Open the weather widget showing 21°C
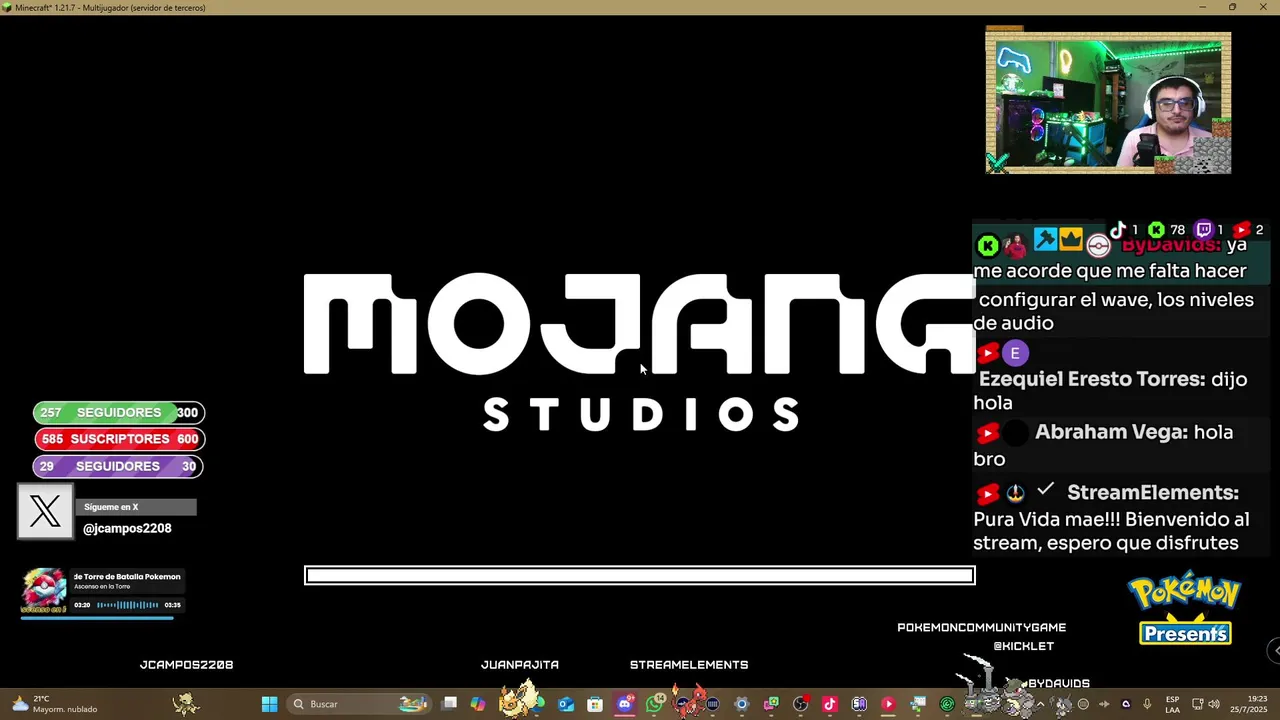Viewport: 1280px width, 720px height. click(x=55, y=704)
